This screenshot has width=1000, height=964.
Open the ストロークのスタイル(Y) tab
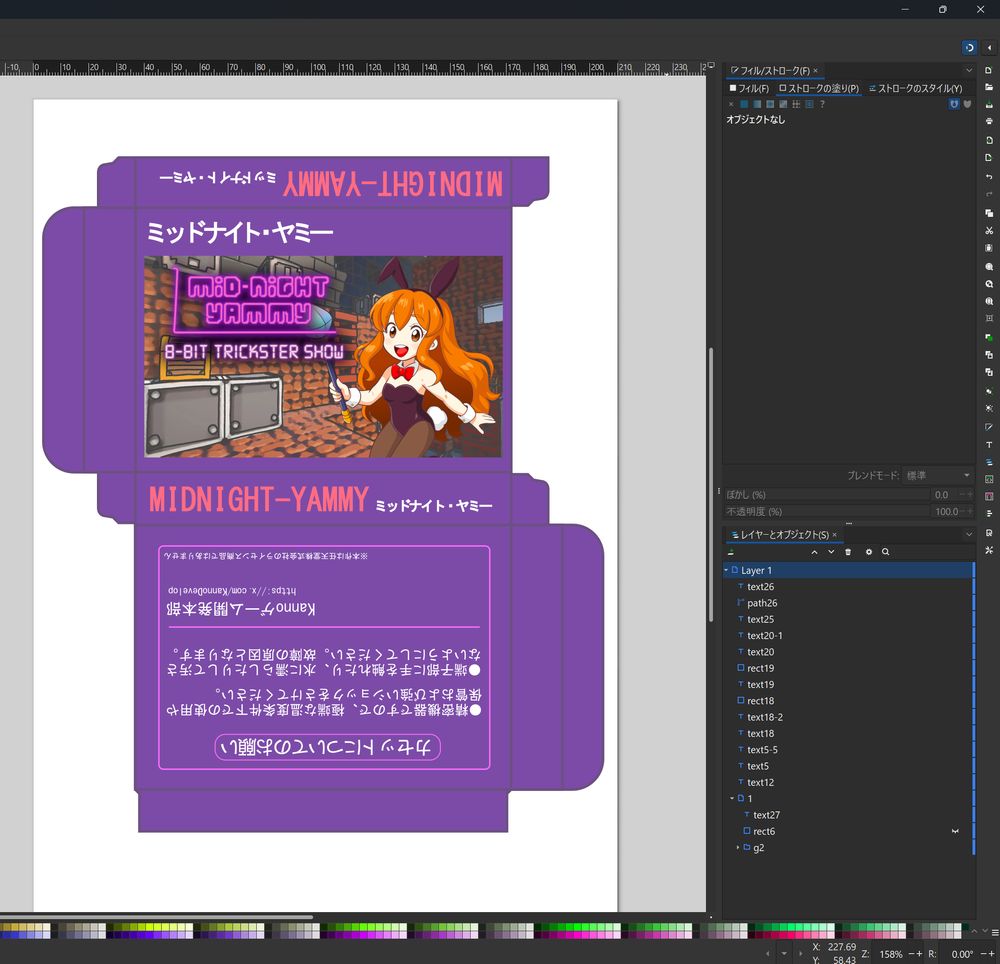(x=915, y=89)
